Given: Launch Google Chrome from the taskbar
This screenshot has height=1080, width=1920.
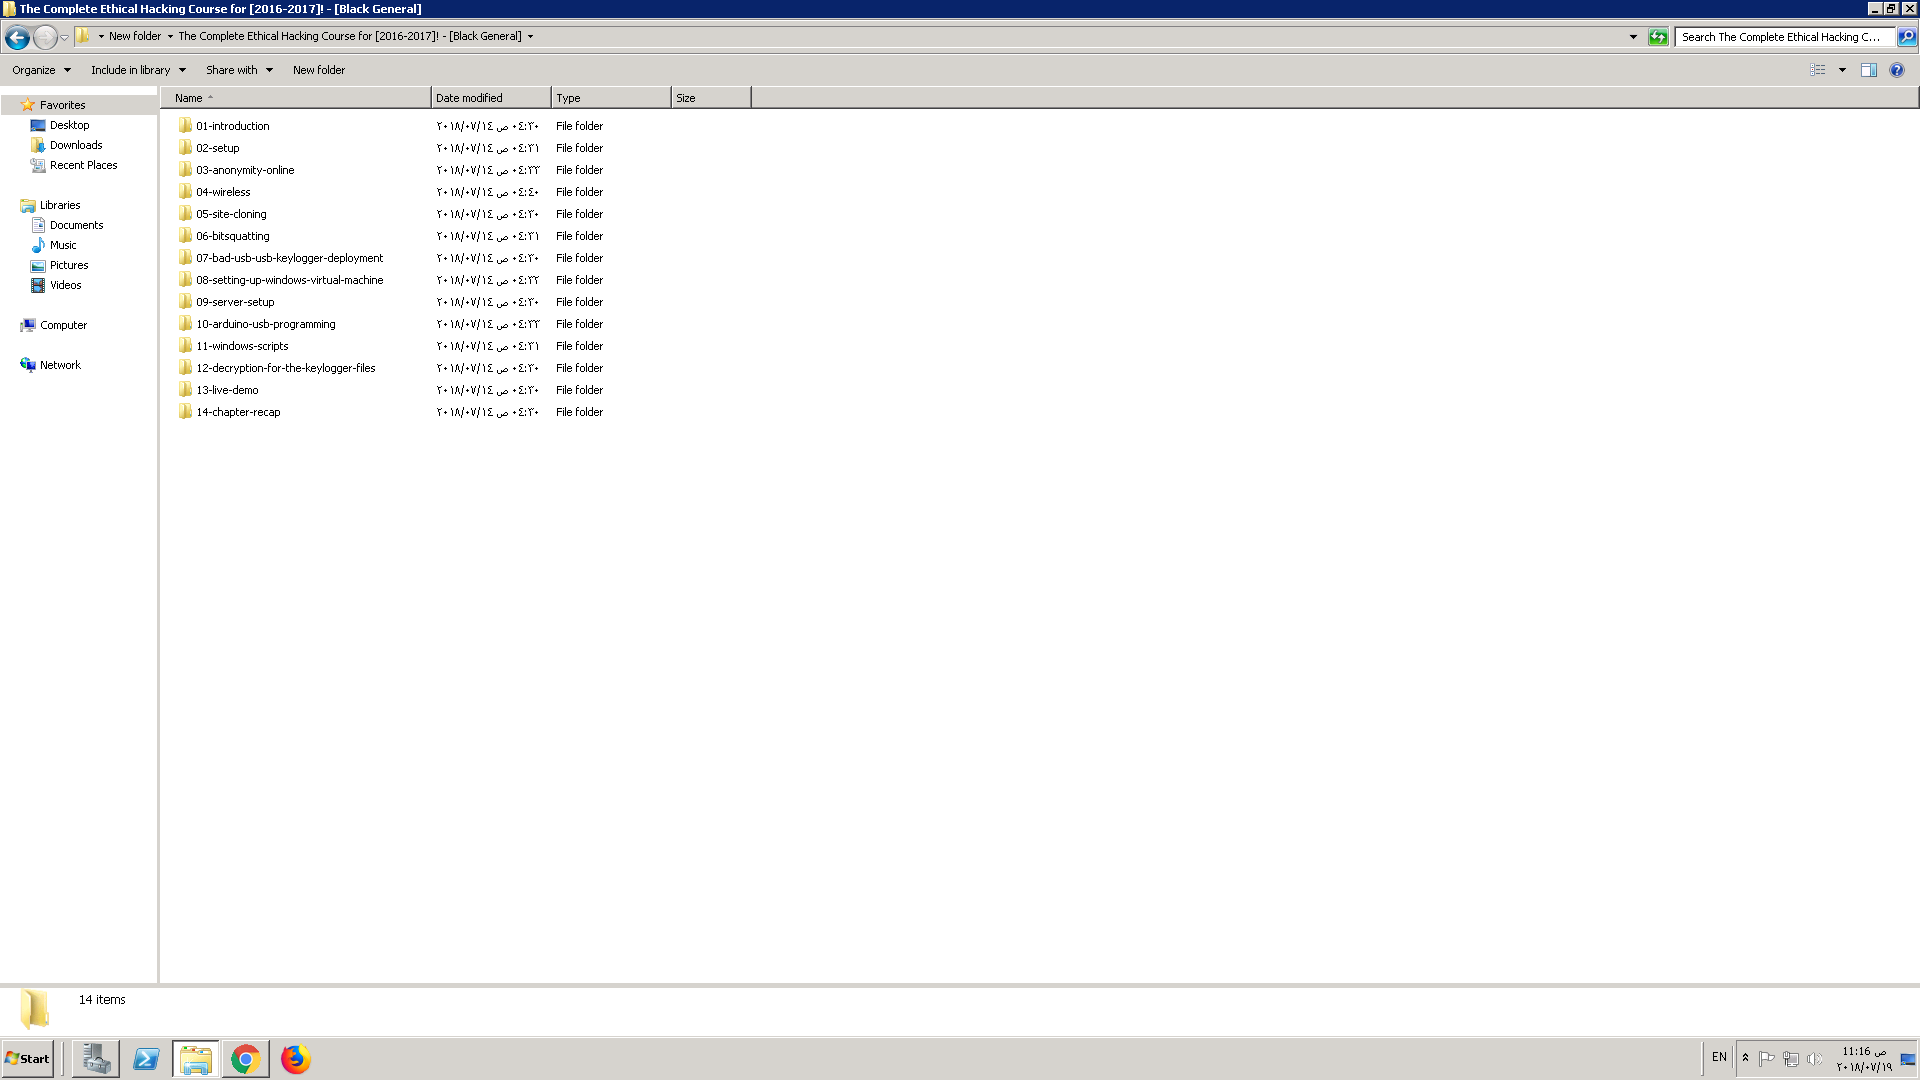Looking at the screenshot, I should tap(245, 1059).
